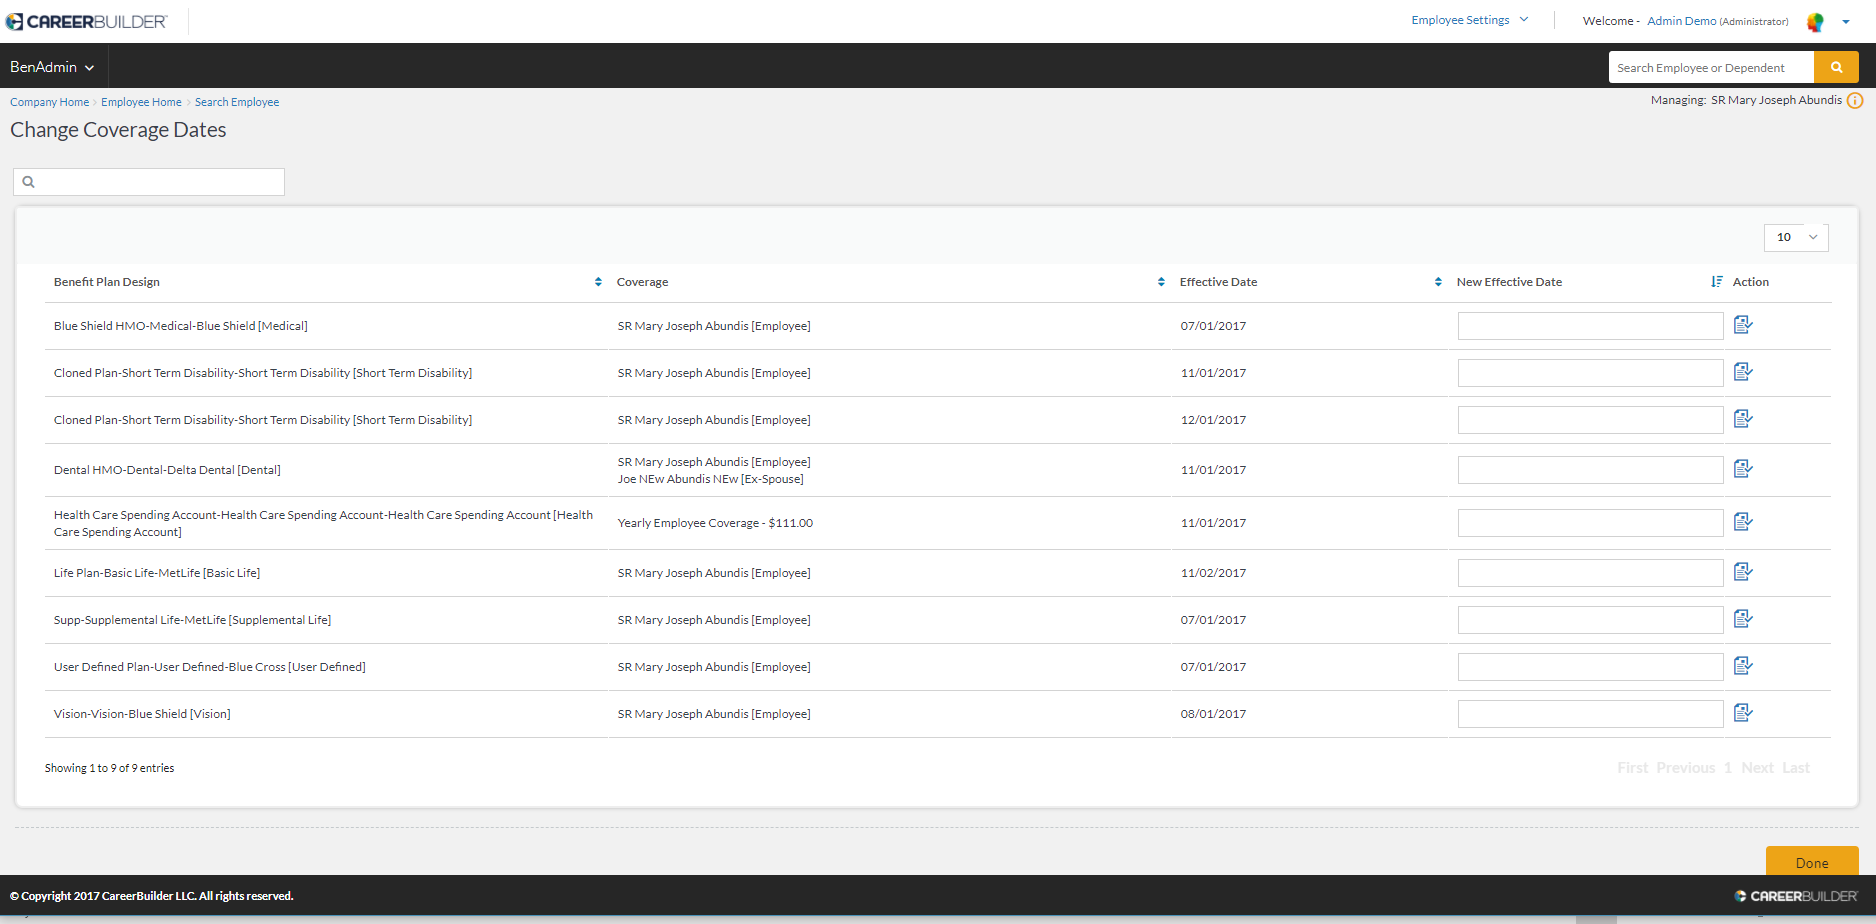The height and width of the screenshot is (924, 1876).
Task: Open the entries-per-page dropdown showing 10
Action: 1796,237
